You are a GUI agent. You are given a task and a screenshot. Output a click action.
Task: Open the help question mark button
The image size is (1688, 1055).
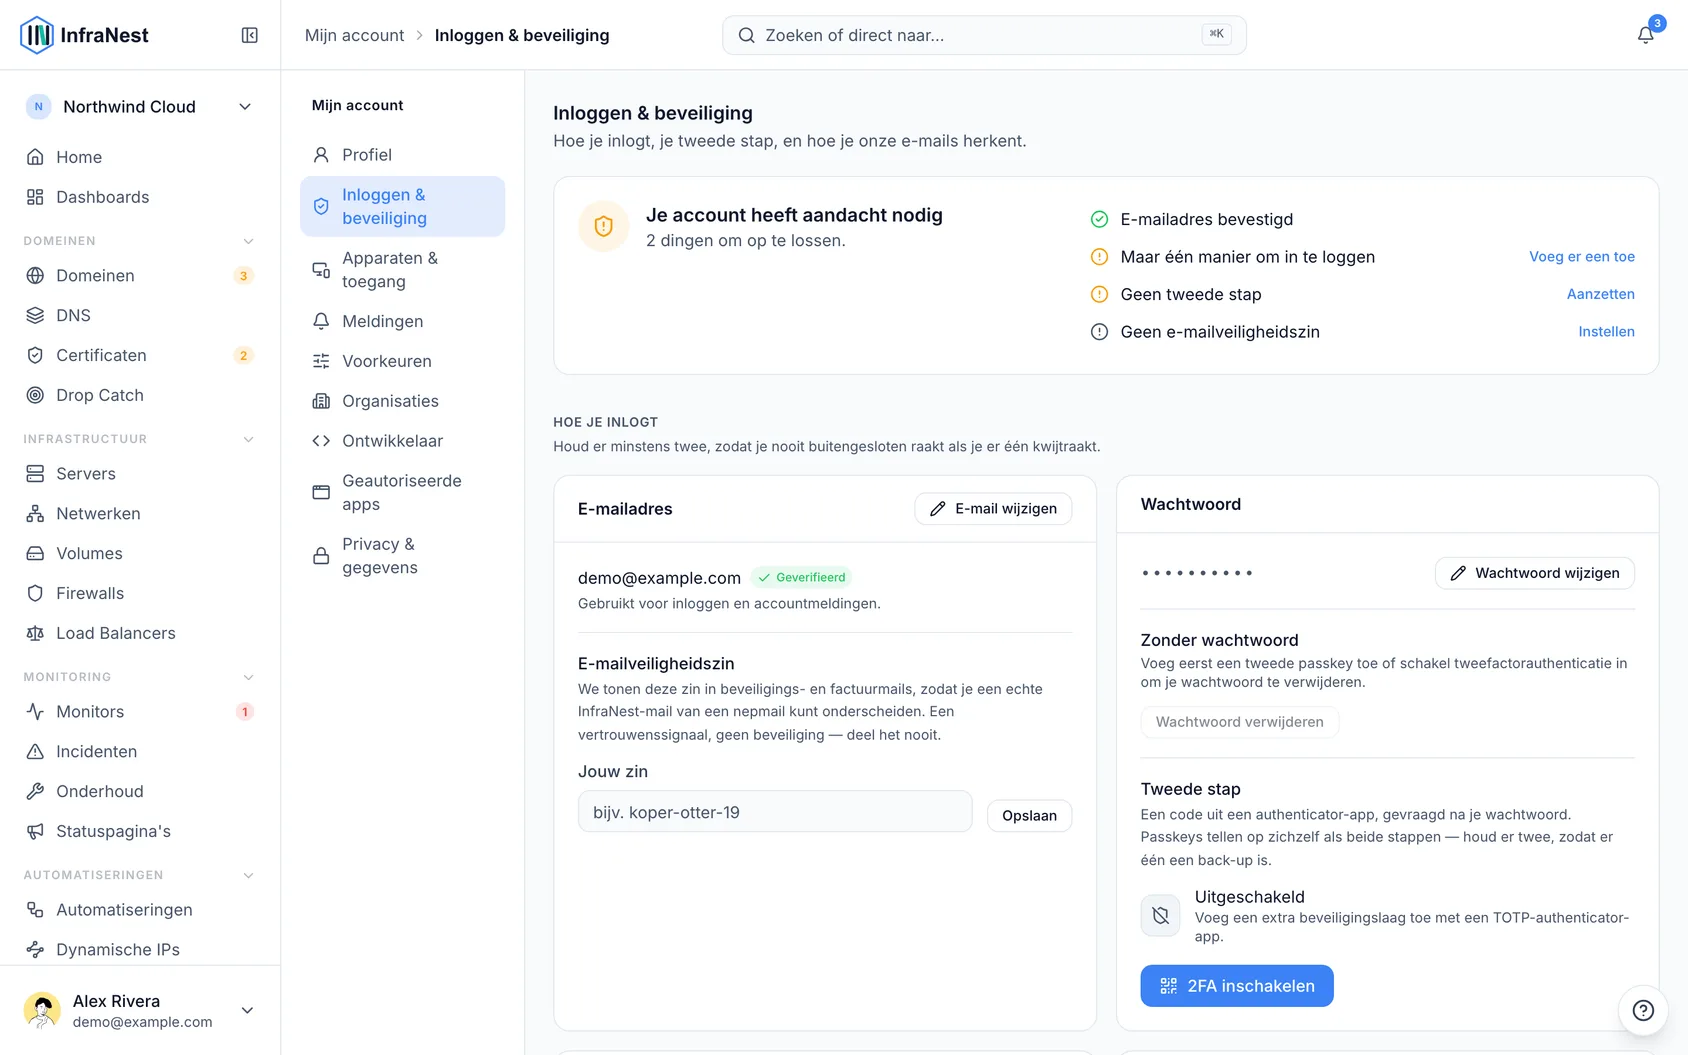[x=1643, y=1010]
